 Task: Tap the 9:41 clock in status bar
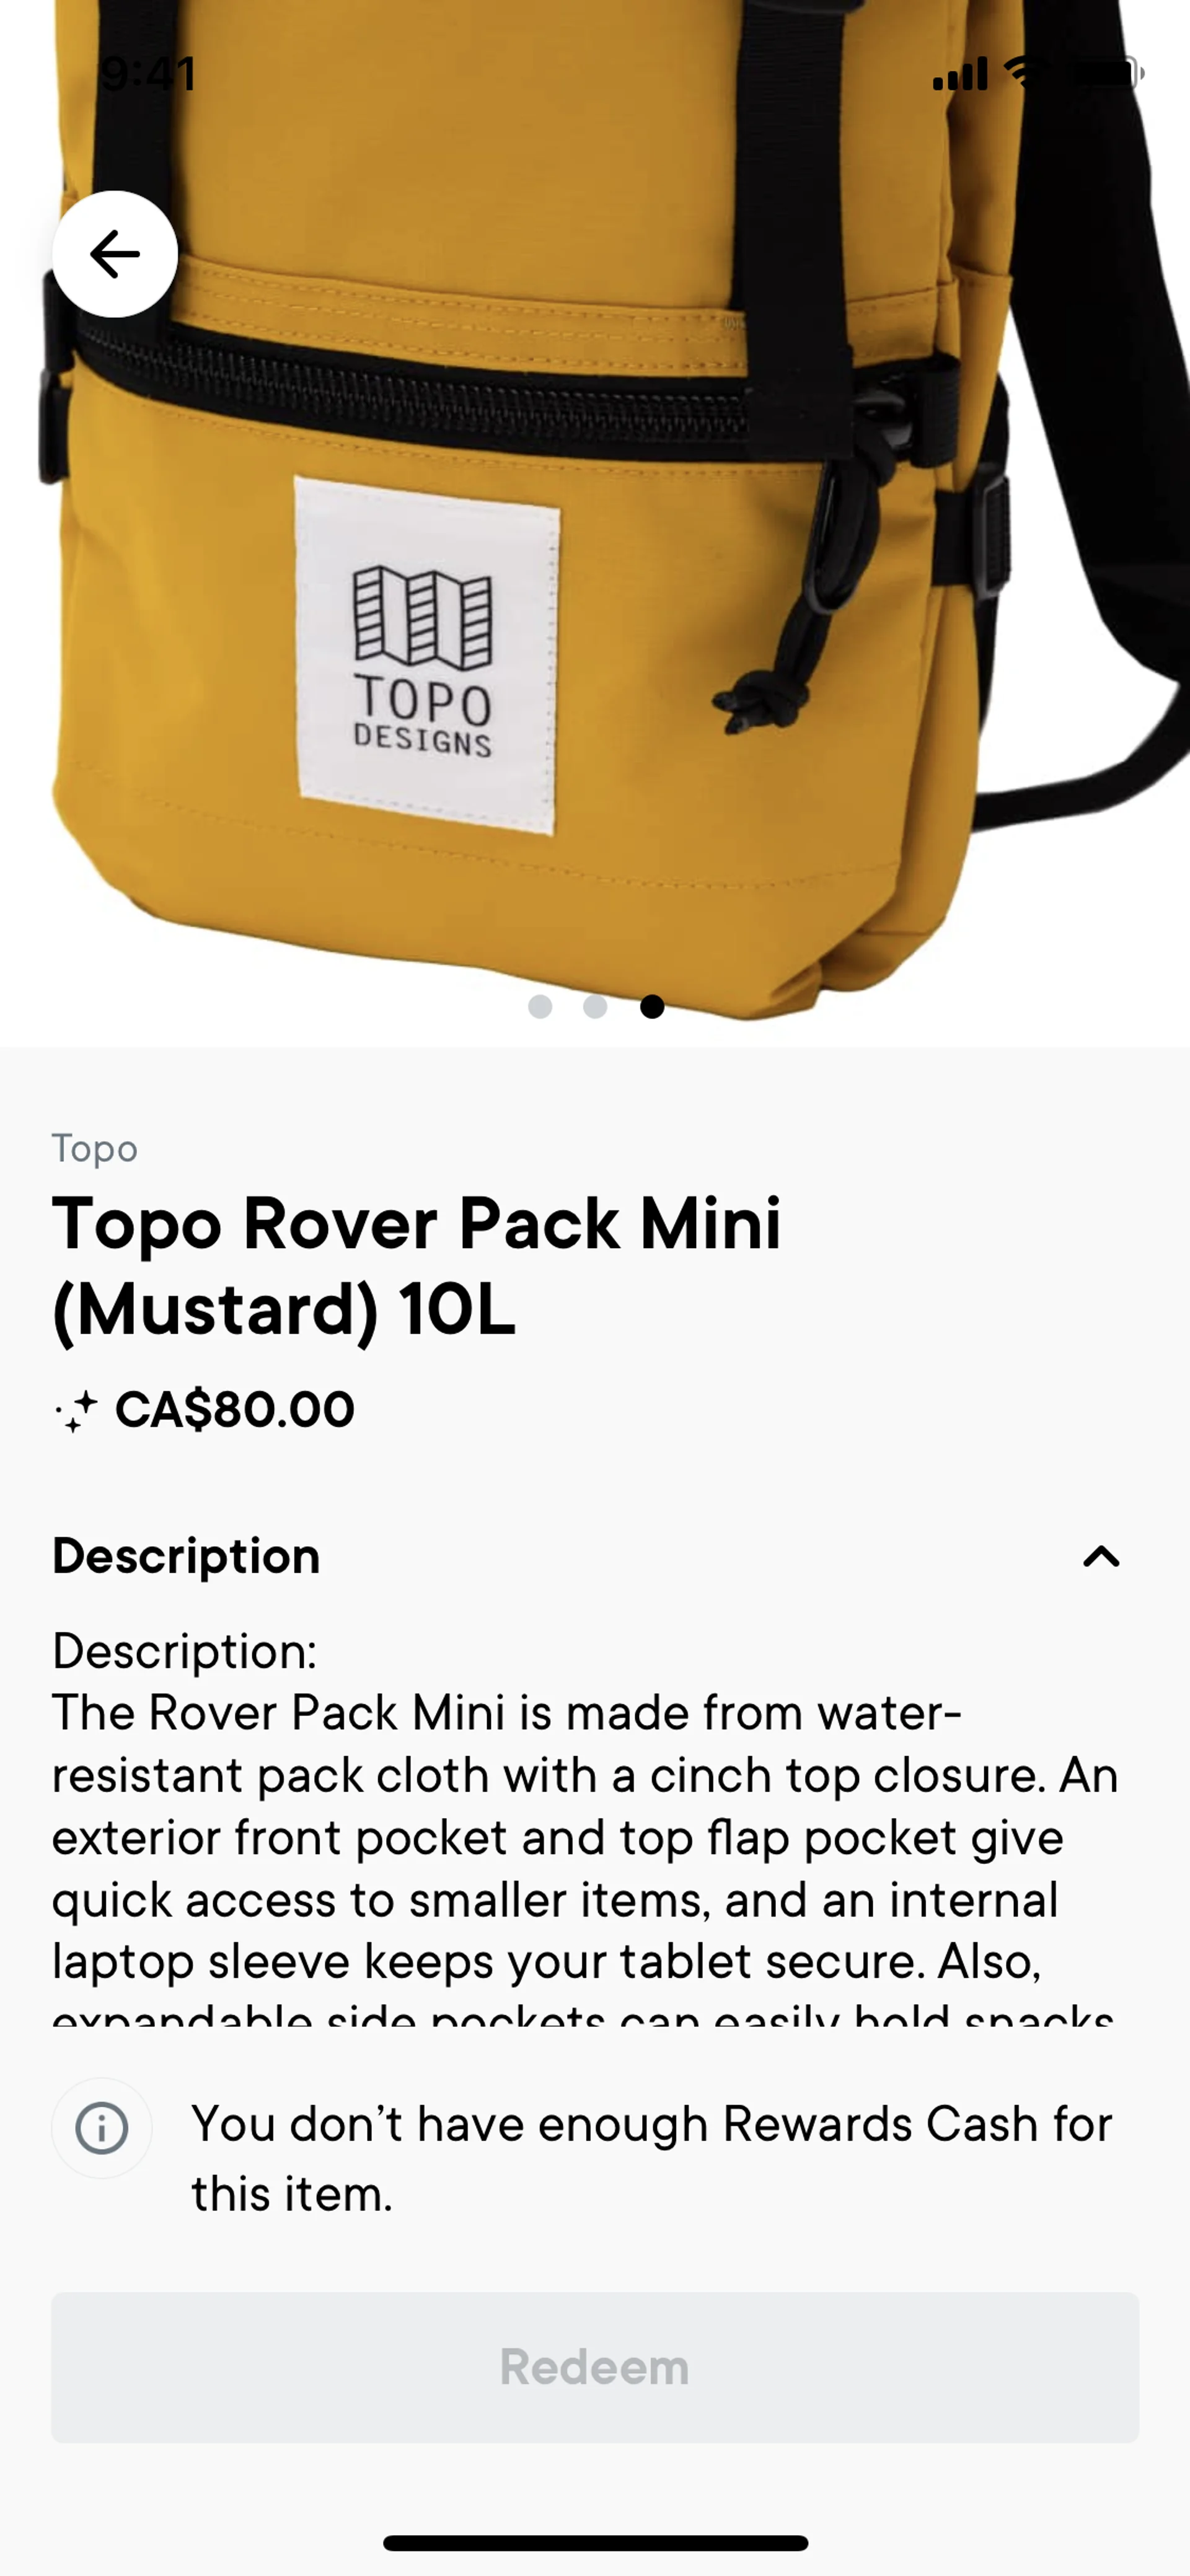pyautogui.click(x=149, y=73)
